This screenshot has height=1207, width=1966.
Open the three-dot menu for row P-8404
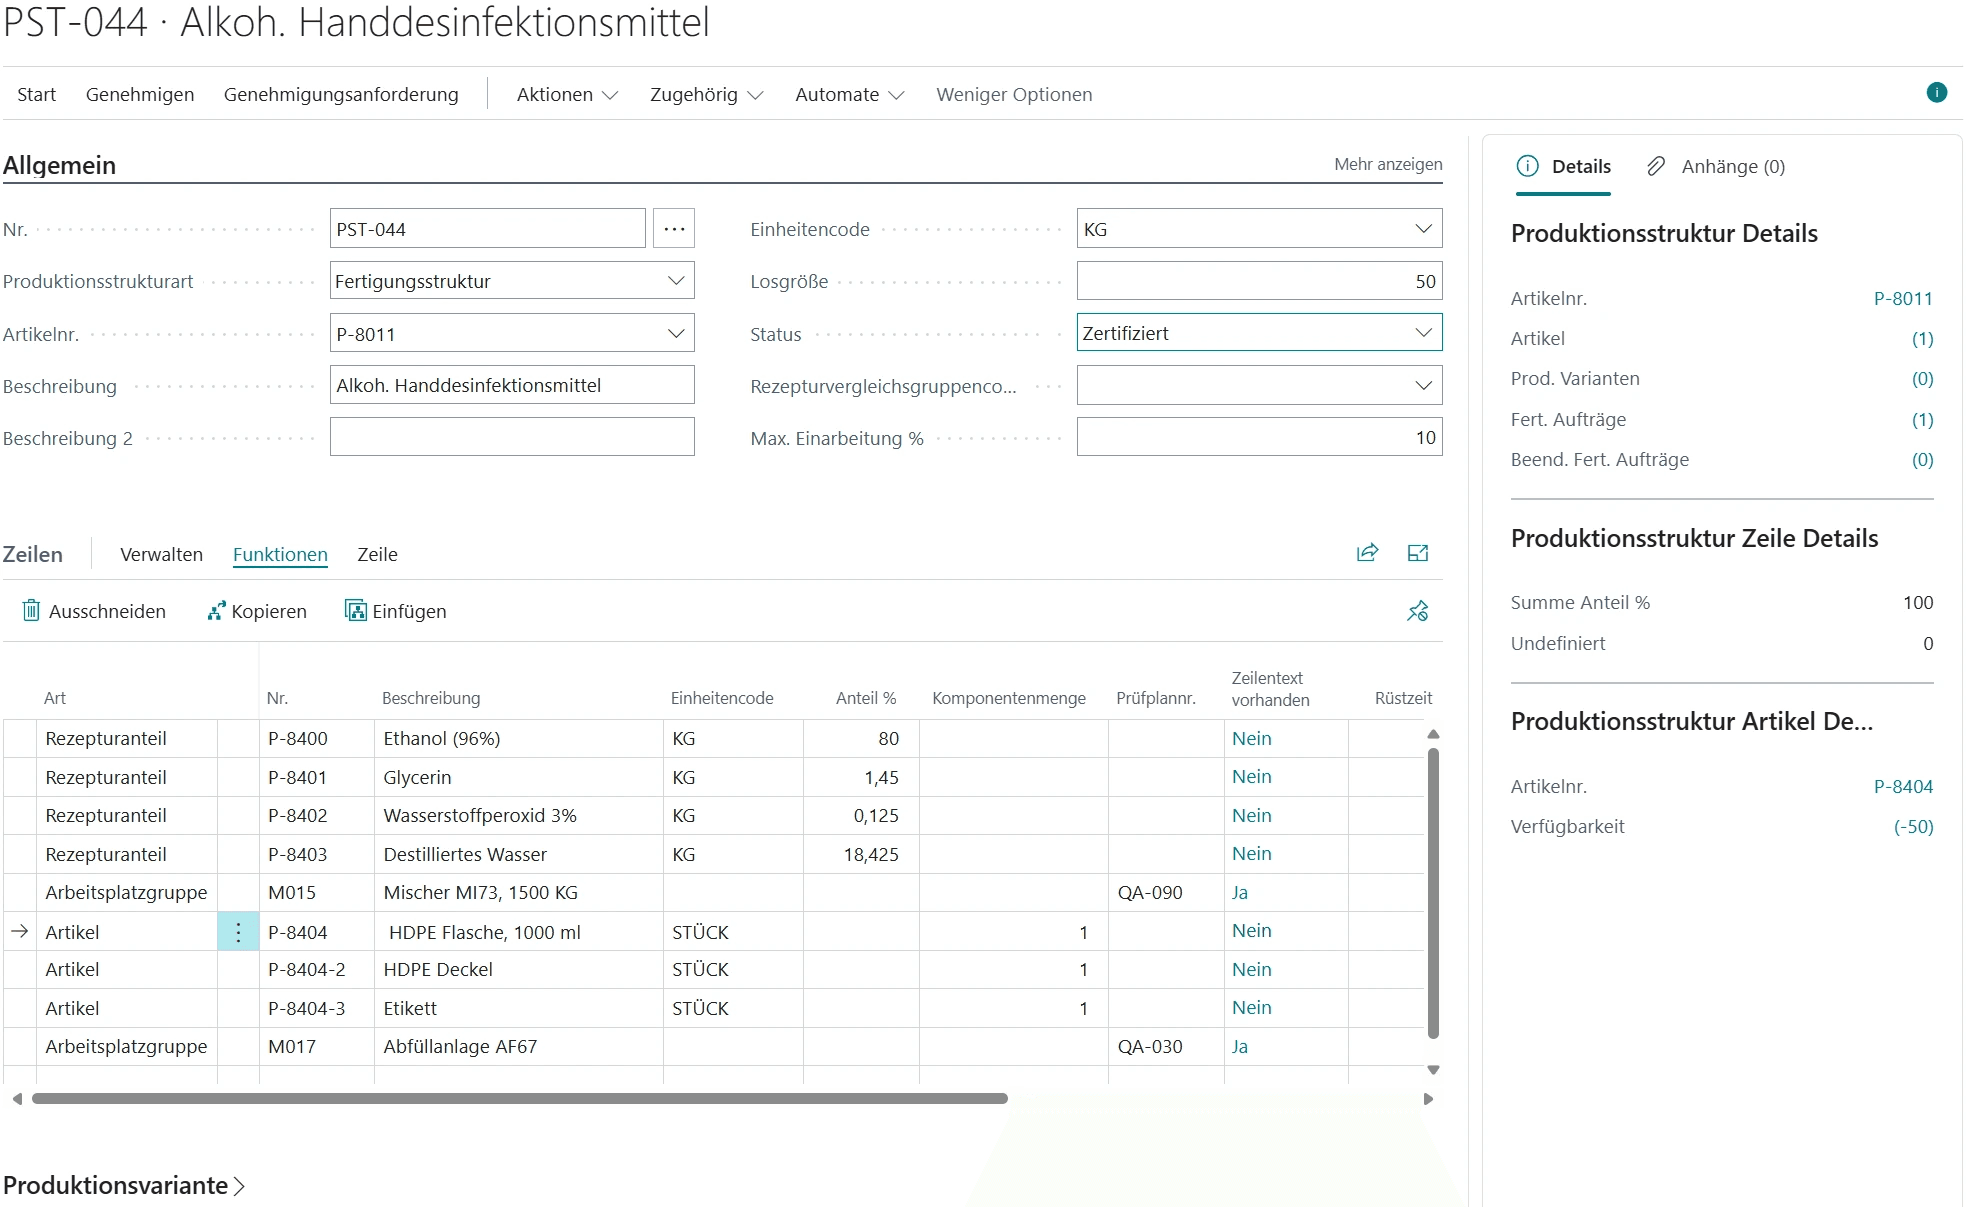coord(238,932)
